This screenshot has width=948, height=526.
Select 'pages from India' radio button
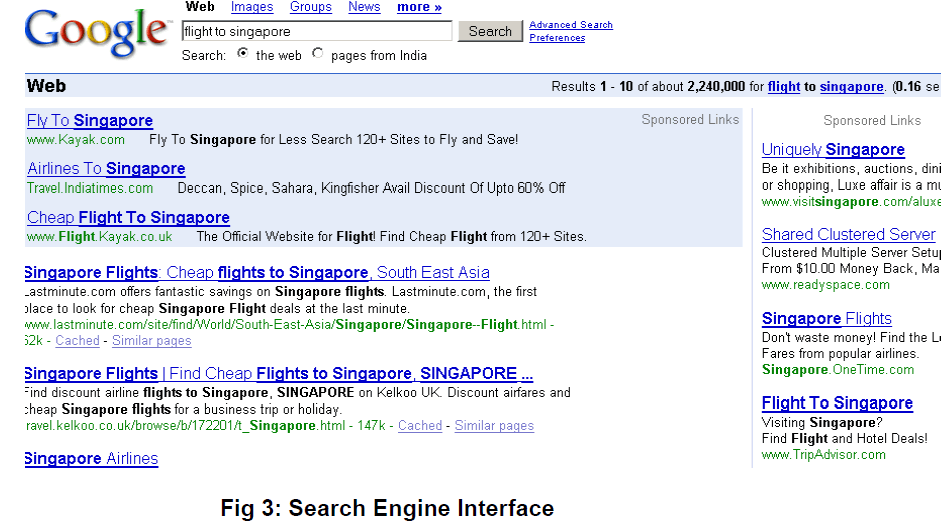(x=317, y=53)
